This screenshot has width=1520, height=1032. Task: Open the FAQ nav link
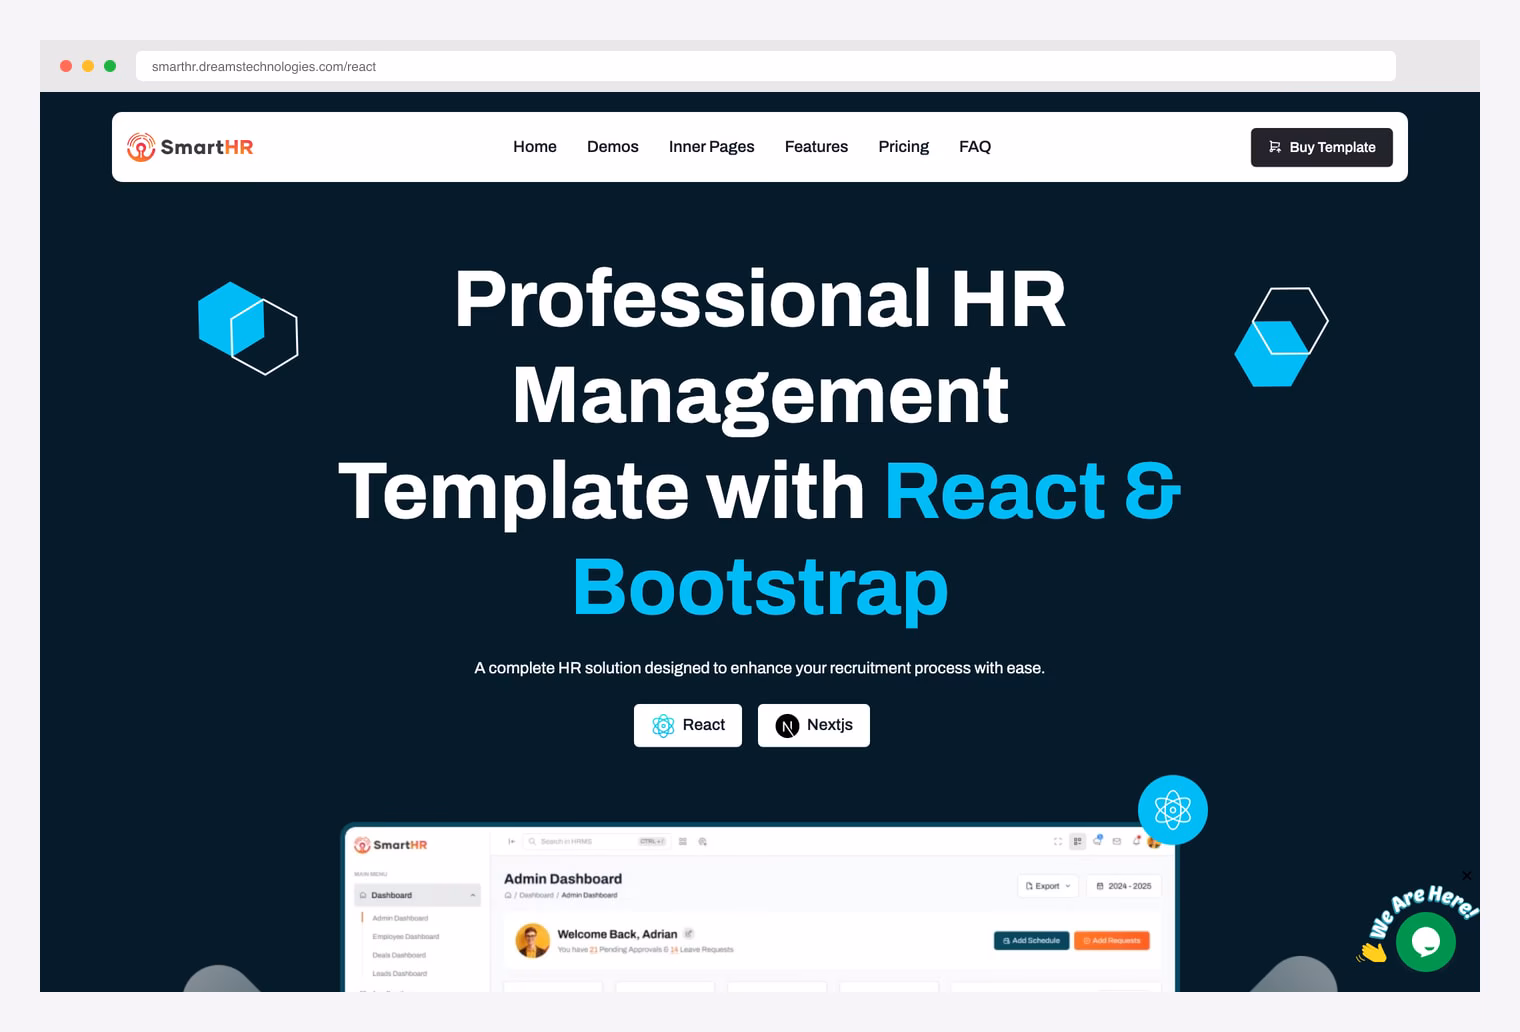pos(975,147)
